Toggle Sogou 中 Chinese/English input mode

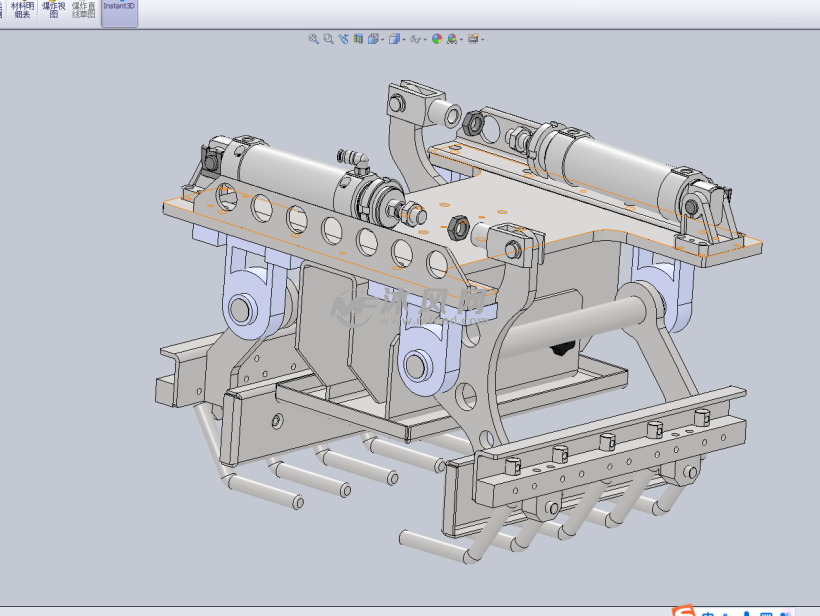click(x=708, y=611)
